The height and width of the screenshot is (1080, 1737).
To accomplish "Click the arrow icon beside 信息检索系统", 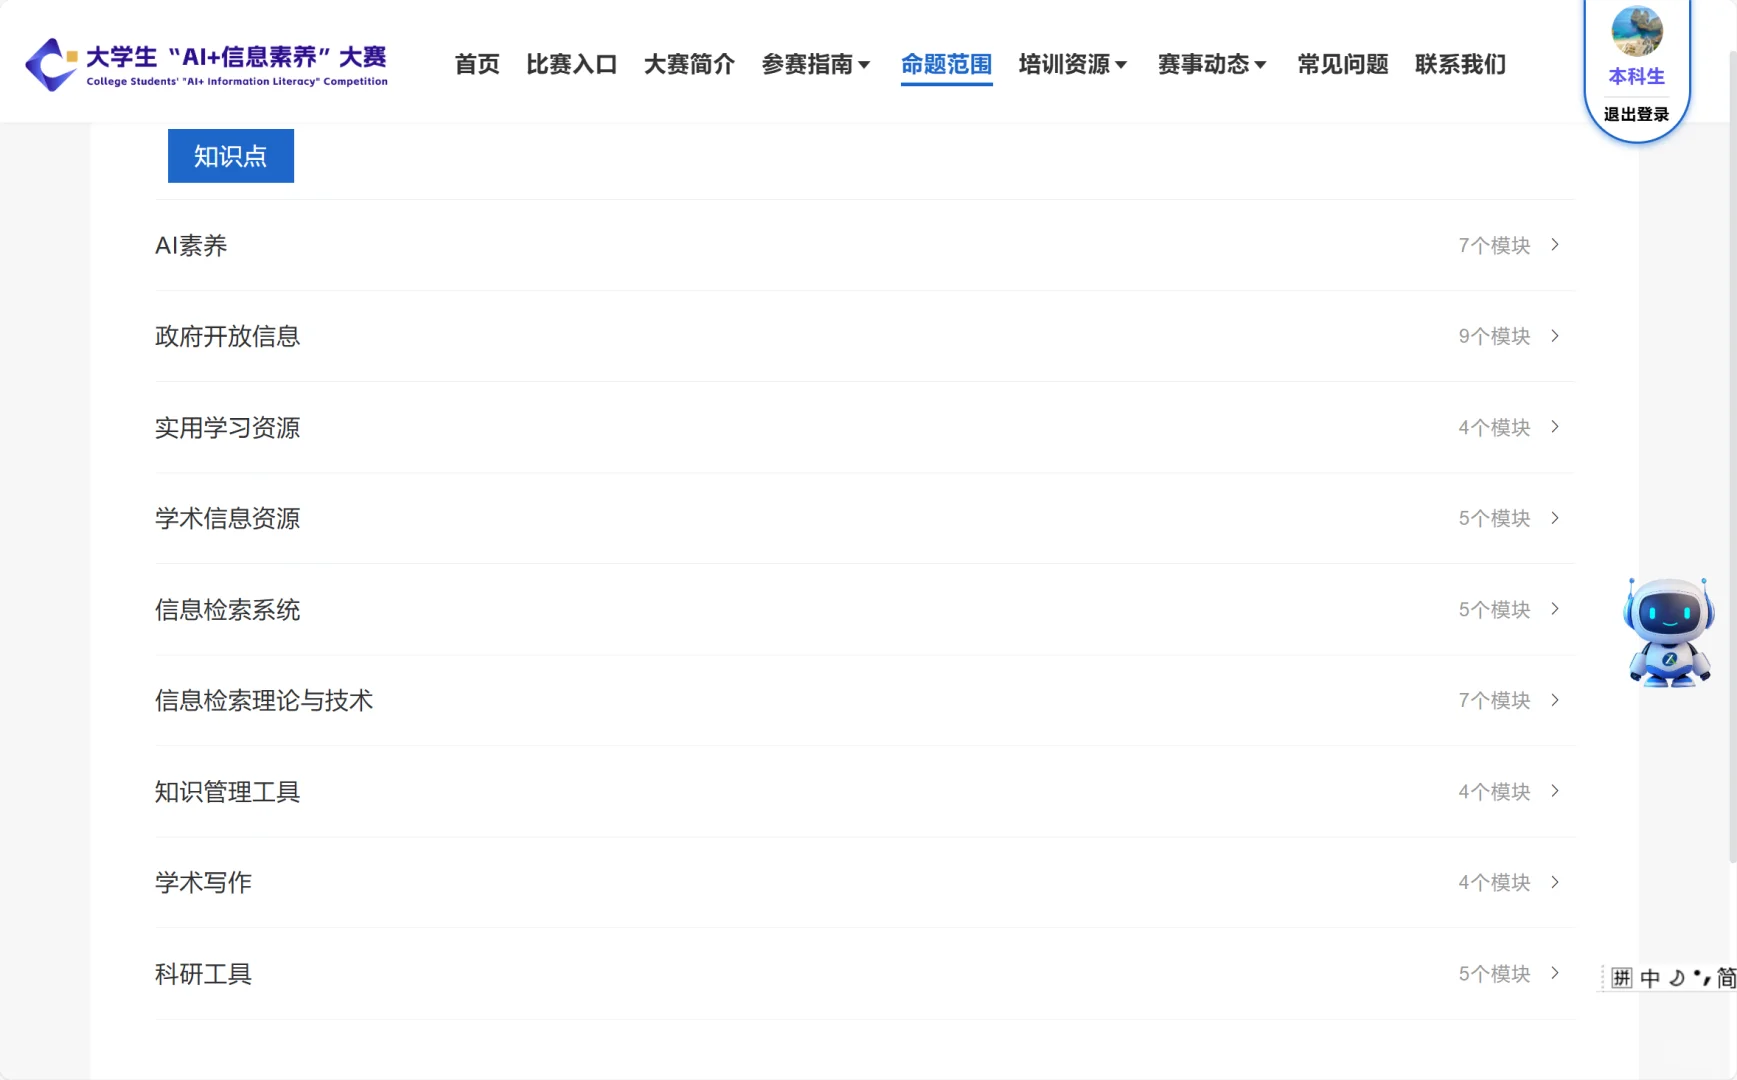I will (1553, 608).
